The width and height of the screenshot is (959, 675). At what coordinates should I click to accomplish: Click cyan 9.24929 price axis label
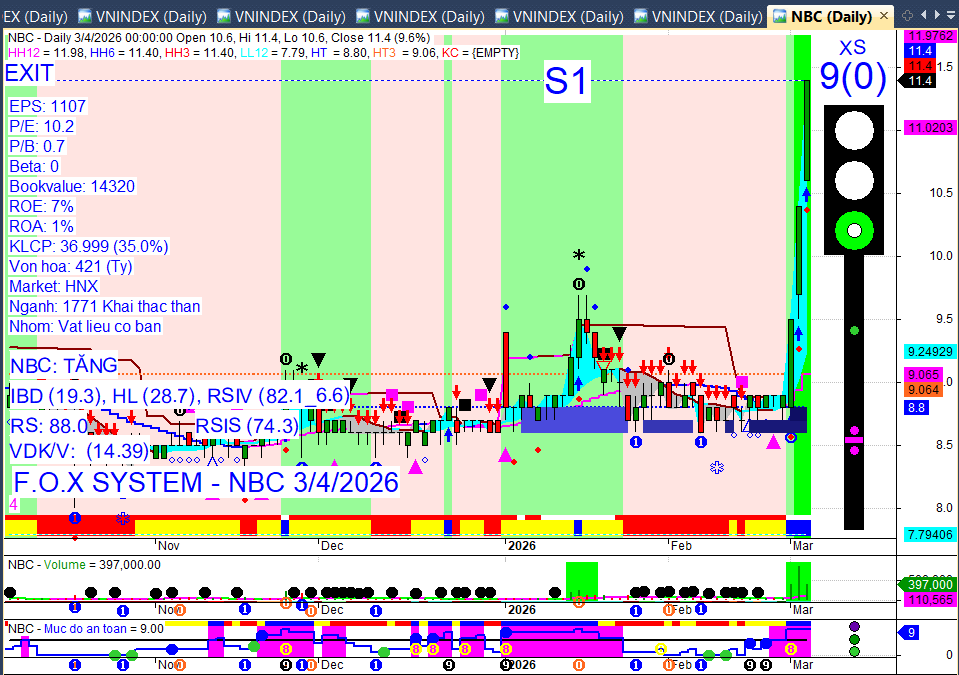pos(930,352)
